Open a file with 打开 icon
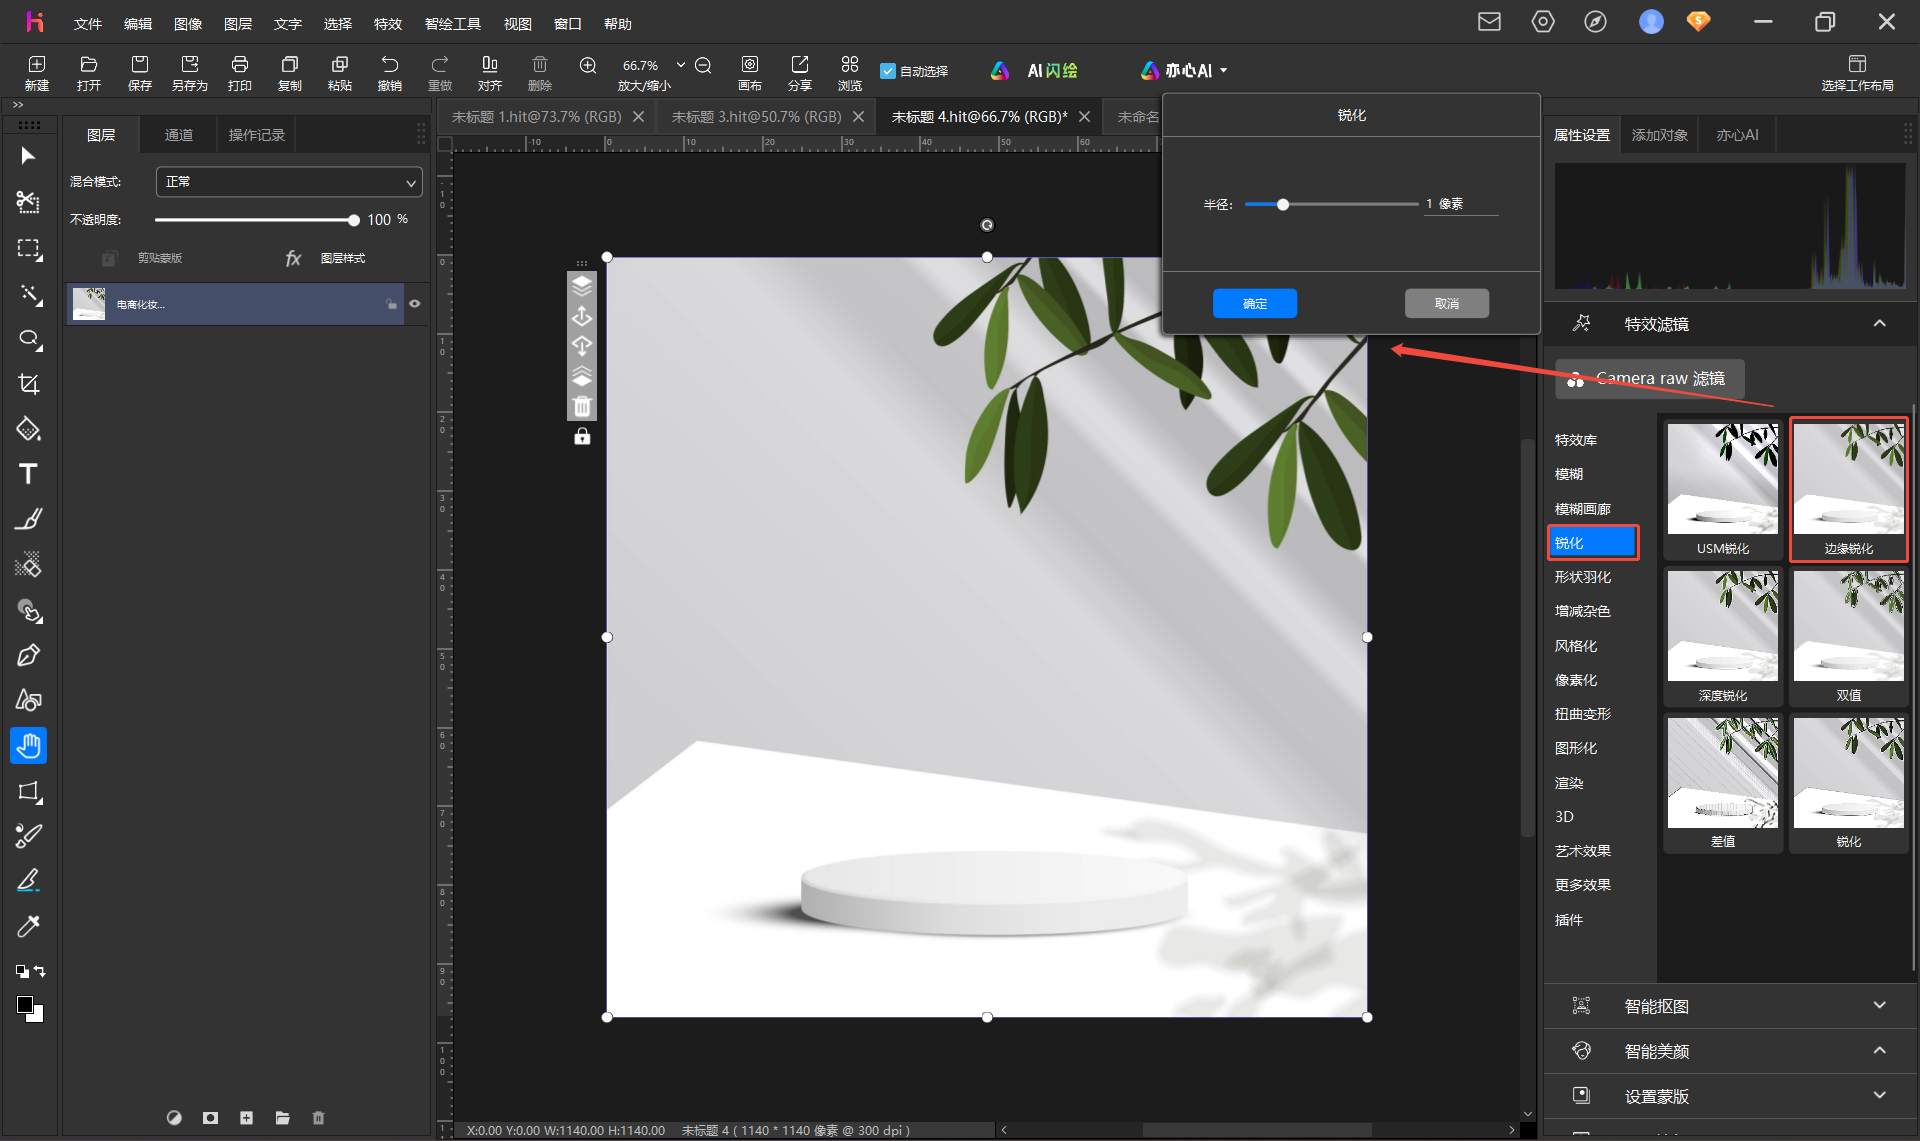1920x1141 pixels. coord(89,72)
